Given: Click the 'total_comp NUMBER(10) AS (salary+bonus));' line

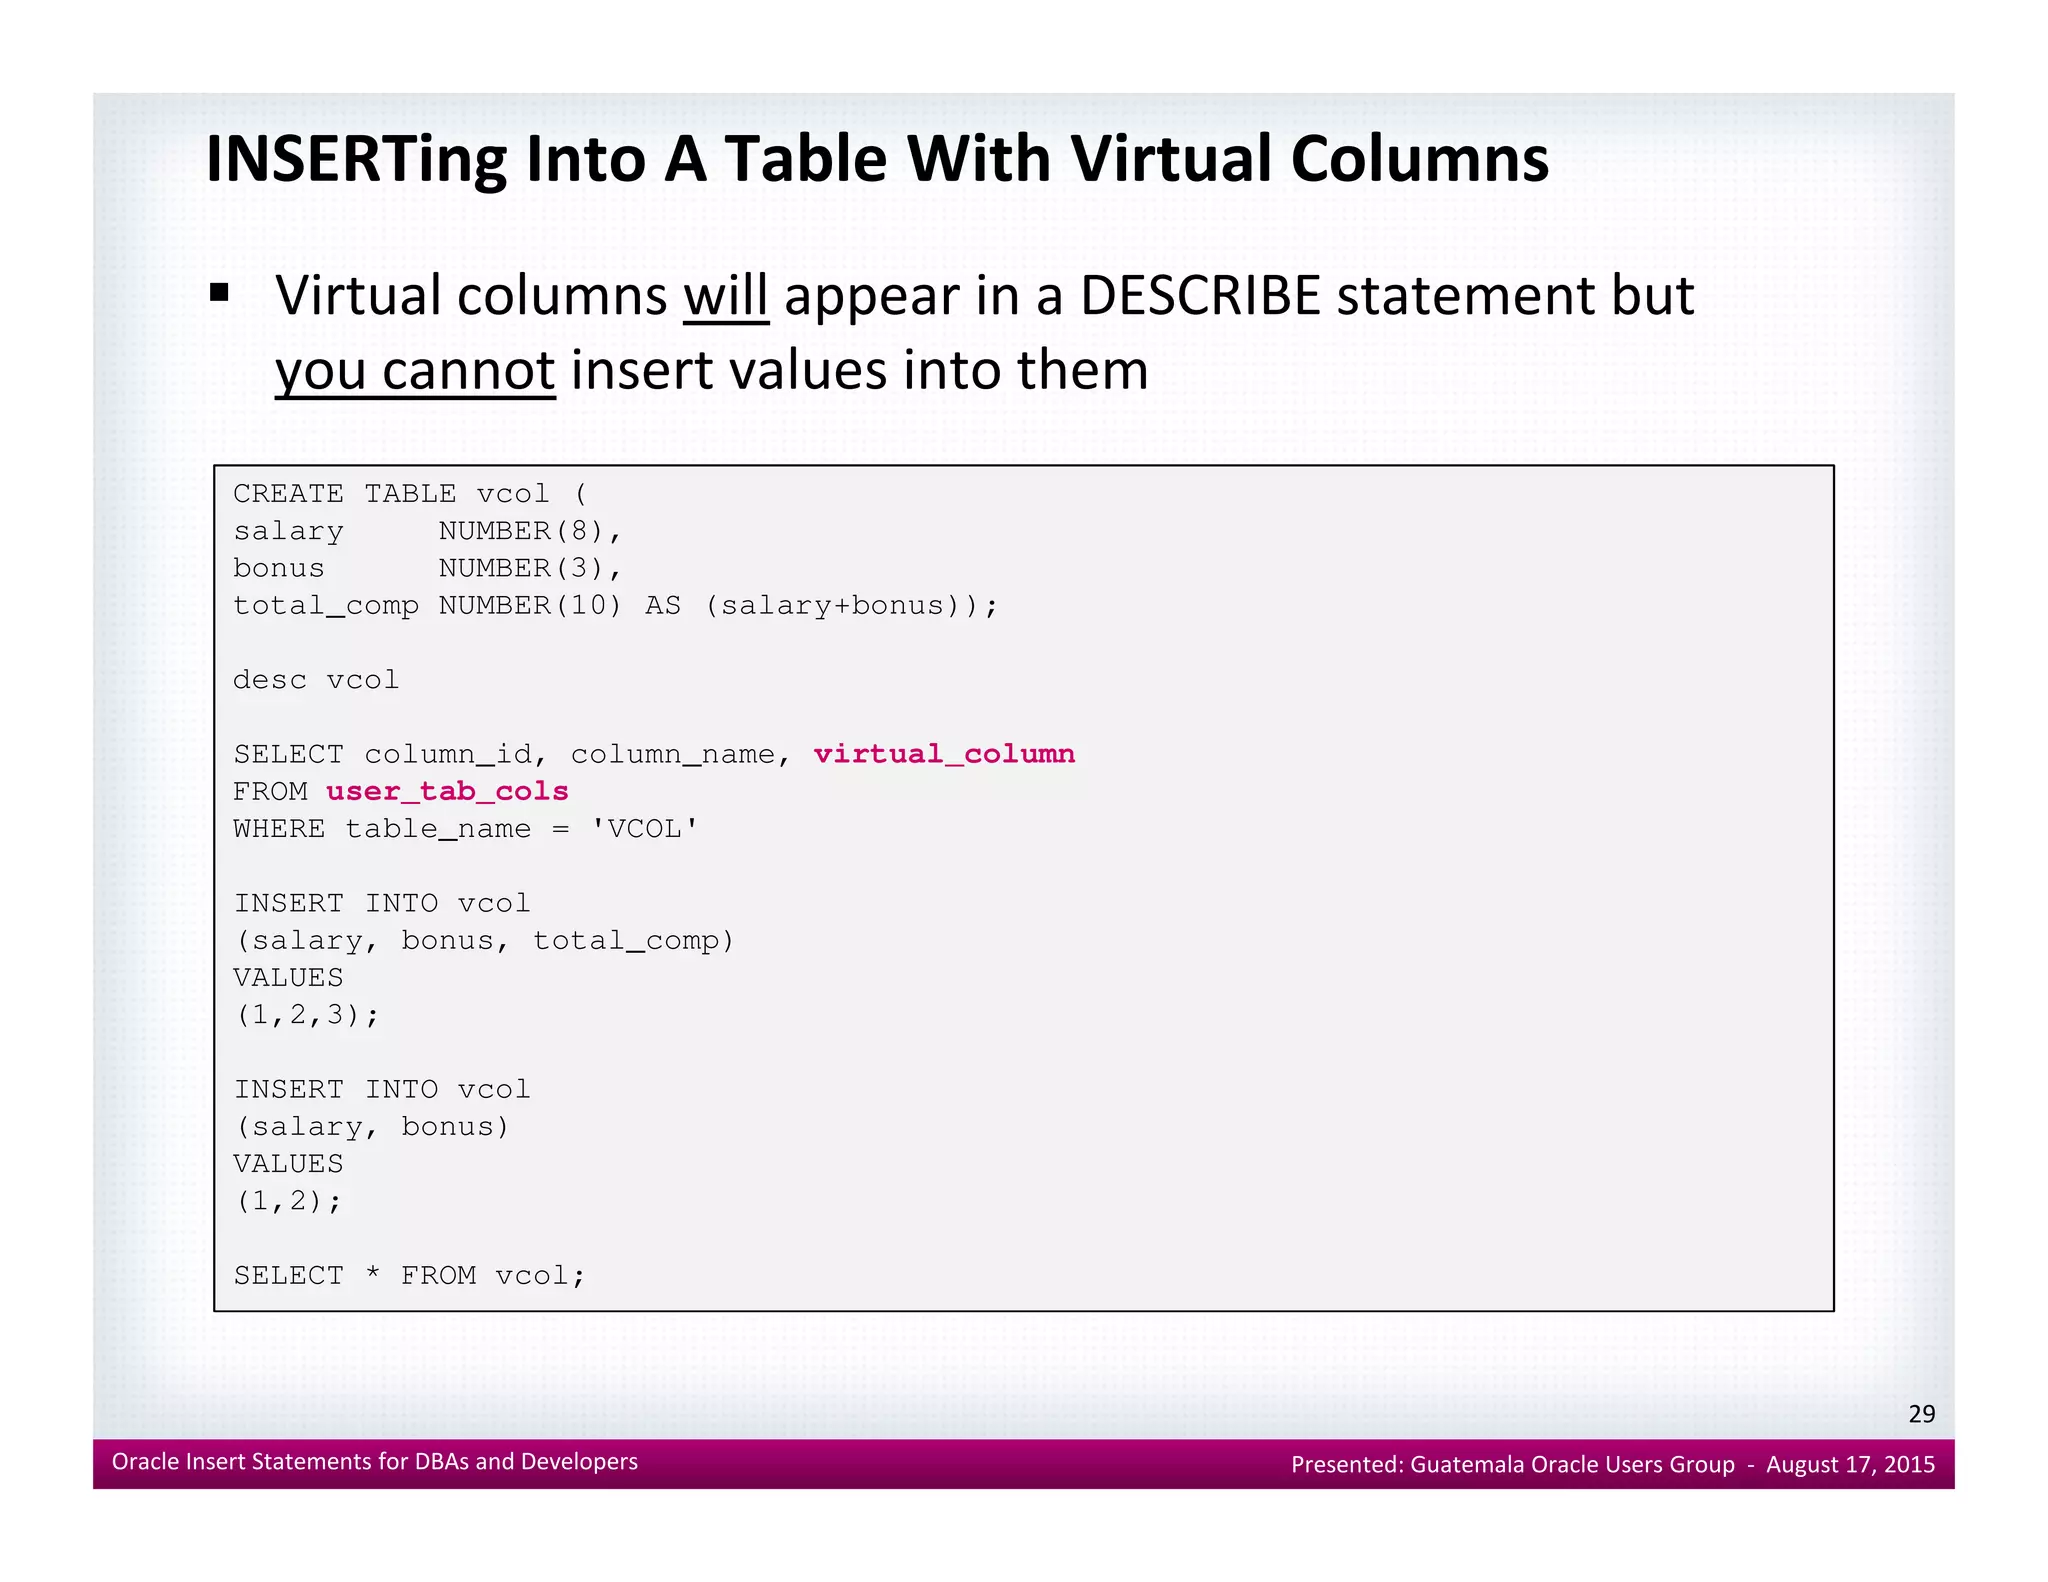Looking at the screenshot, I should 615,606.
